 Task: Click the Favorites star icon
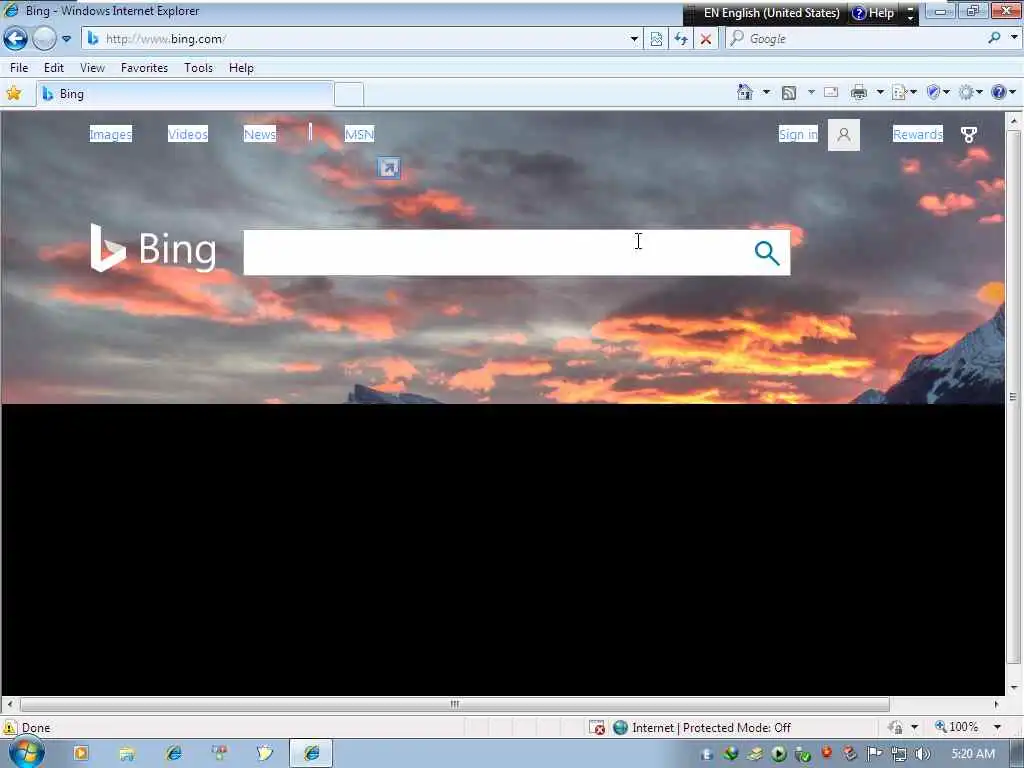[14, 93]
